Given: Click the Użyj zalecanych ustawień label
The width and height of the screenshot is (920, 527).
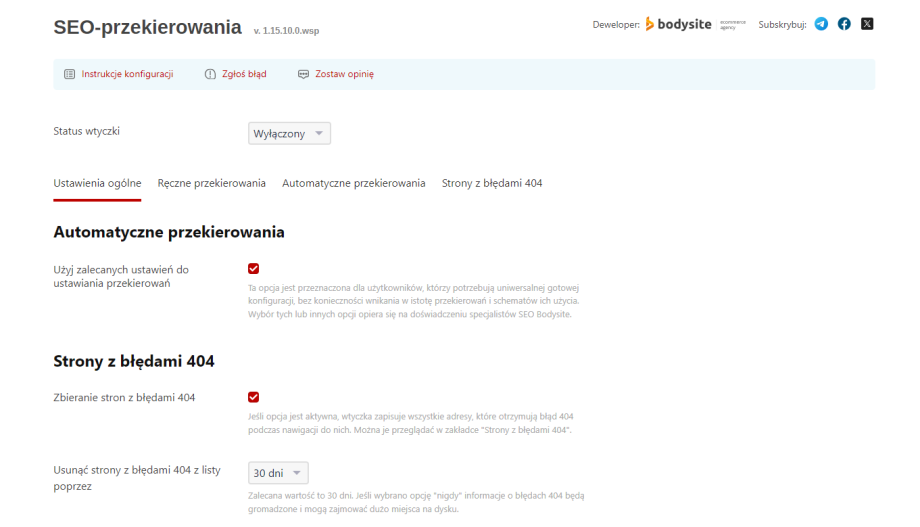Looking at the screenshot, I should [121, 276].
